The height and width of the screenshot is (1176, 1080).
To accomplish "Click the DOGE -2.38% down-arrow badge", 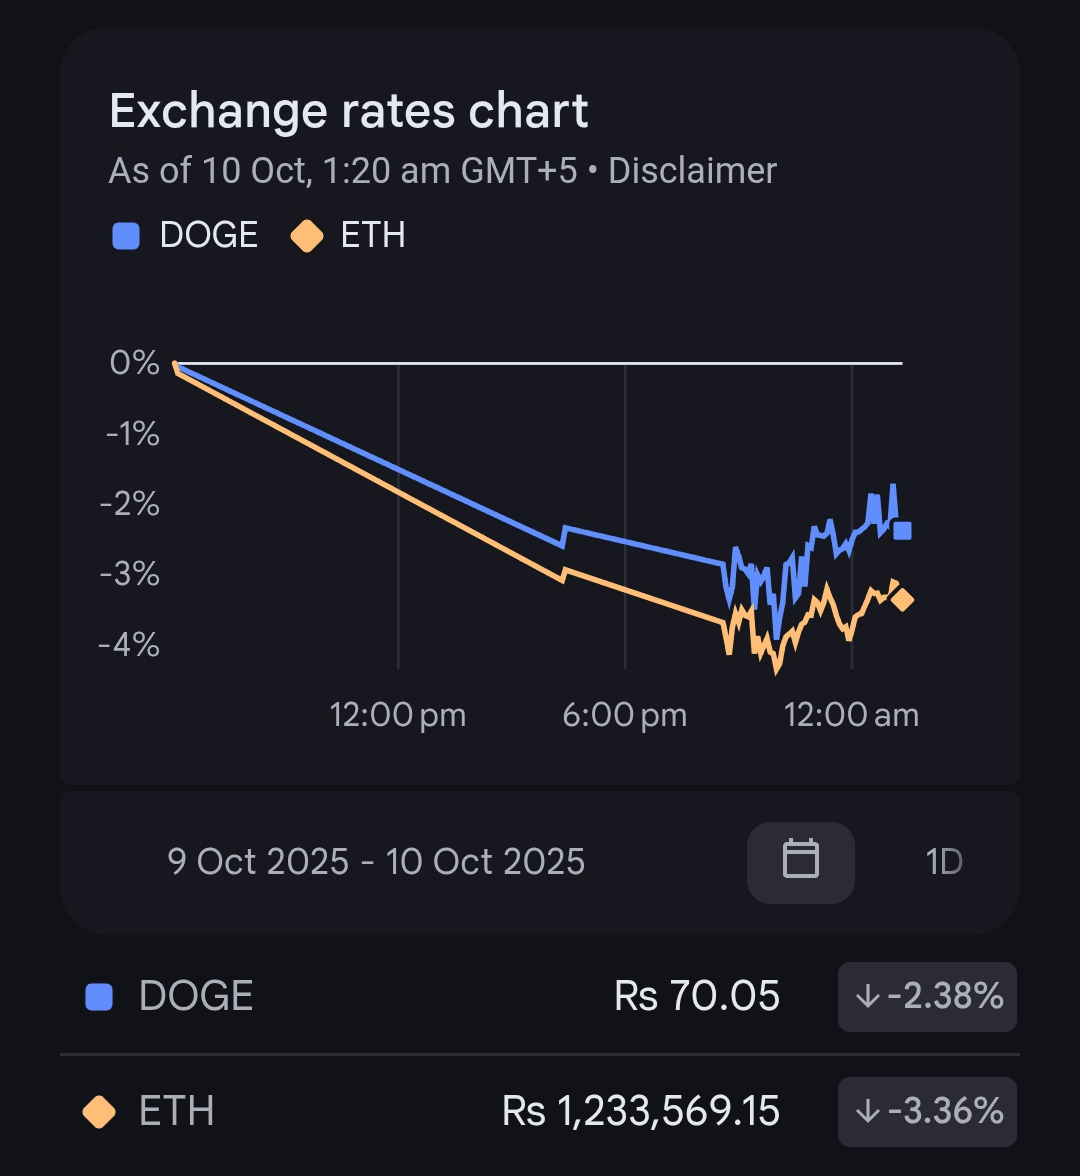I will pyautogui.click(x=927, y=996).
